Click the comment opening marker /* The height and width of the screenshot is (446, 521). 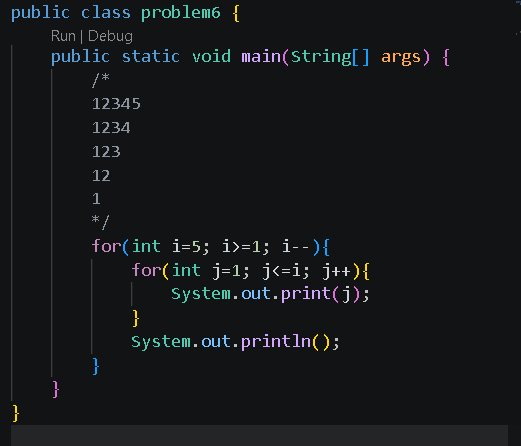pos(101,80)
